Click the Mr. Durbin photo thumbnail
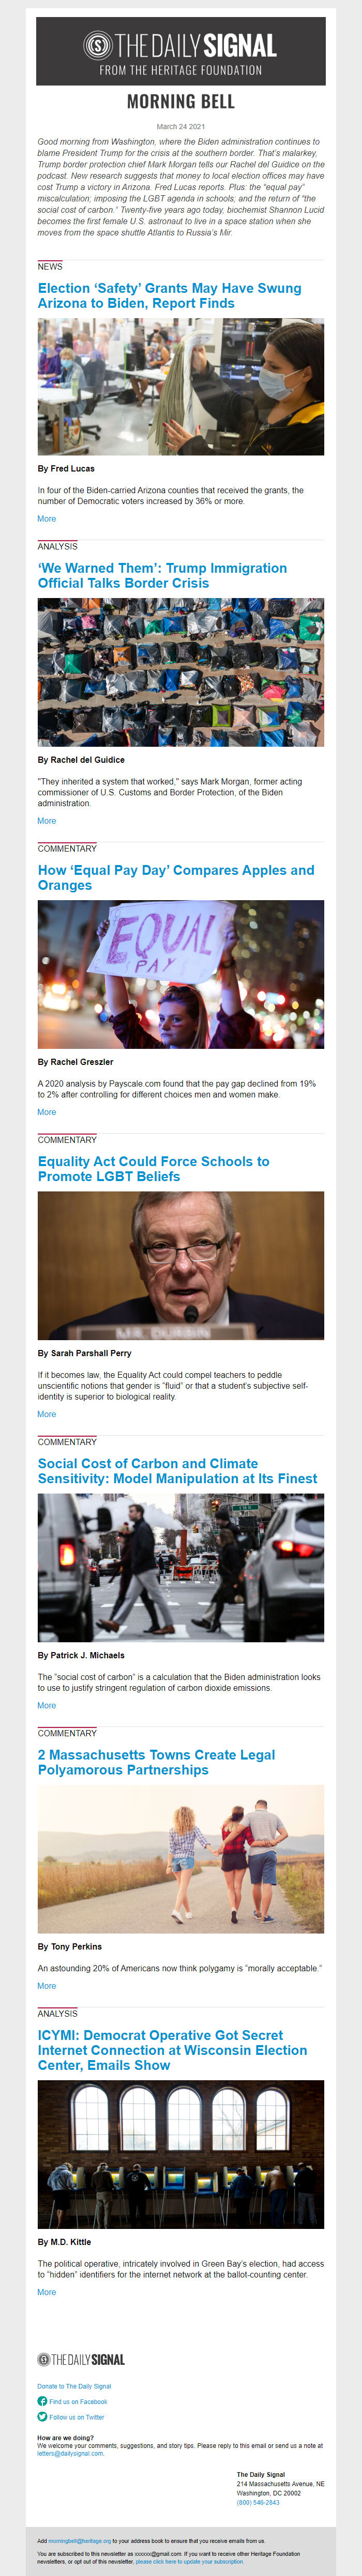362x2576 pixels. 180,1265
